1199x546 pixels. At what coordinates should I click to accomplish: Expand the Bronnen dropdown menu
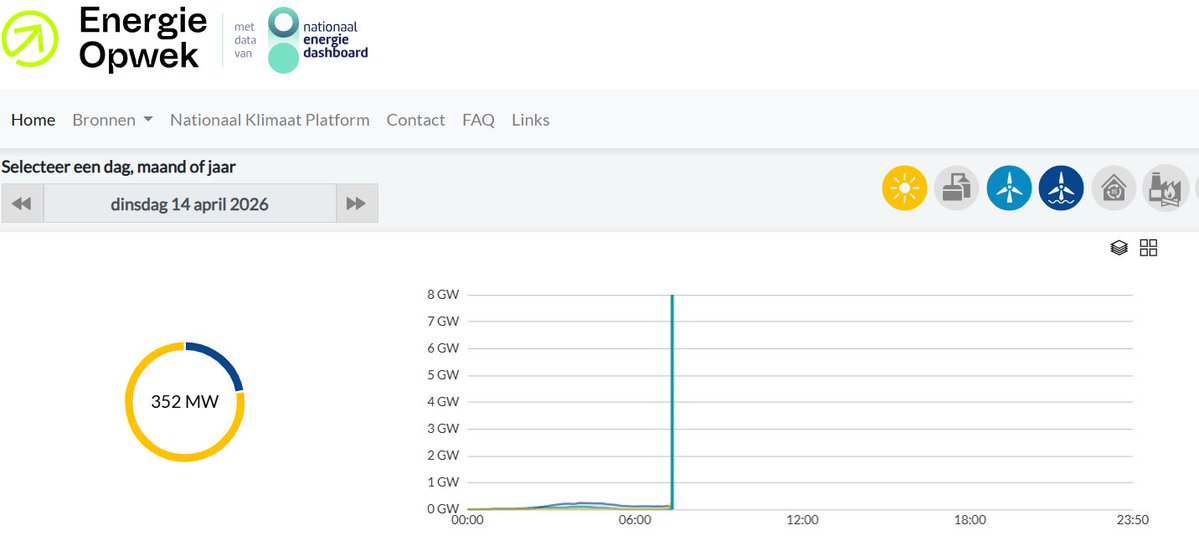[112, 120]
